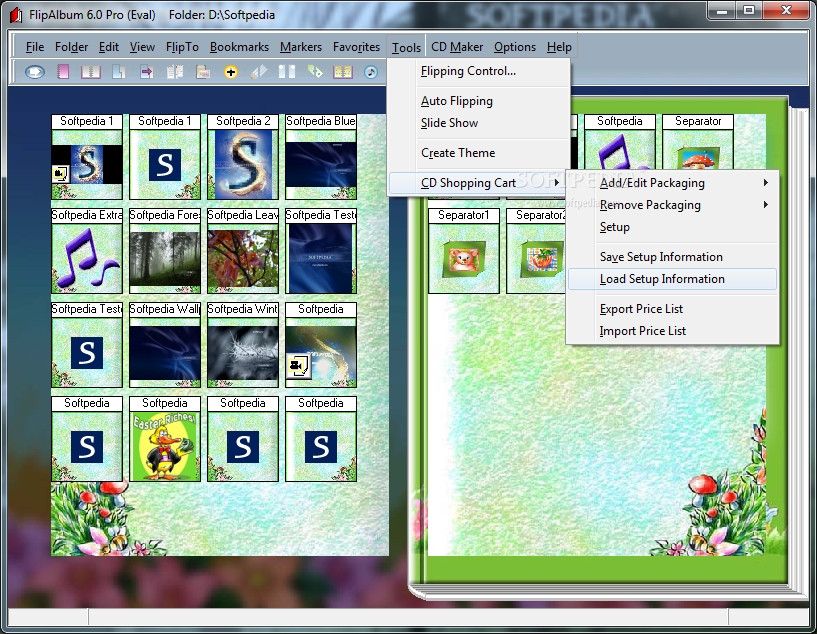
Task: Click the yellow thumbnail-grid book toolbar icon
Action: pyautogui.click(x=343, y=71)
